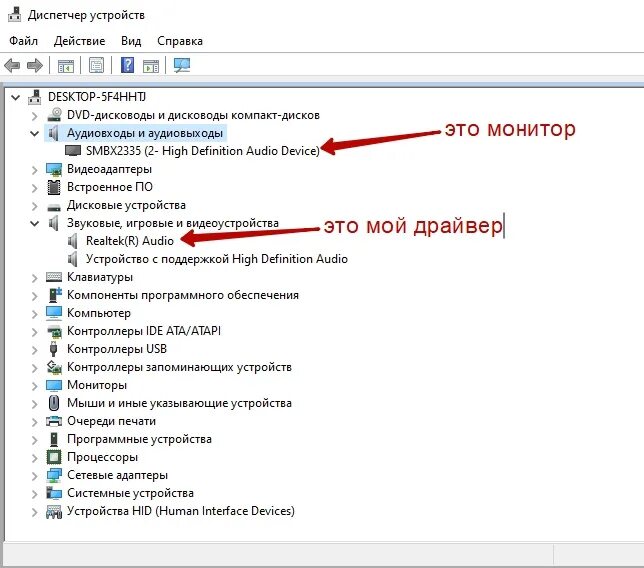The height and width of the screenshot is (568, 644).
Task: Collapse the Аудиовходы и аудиовыходы category
Action: (x=34, y=133)
